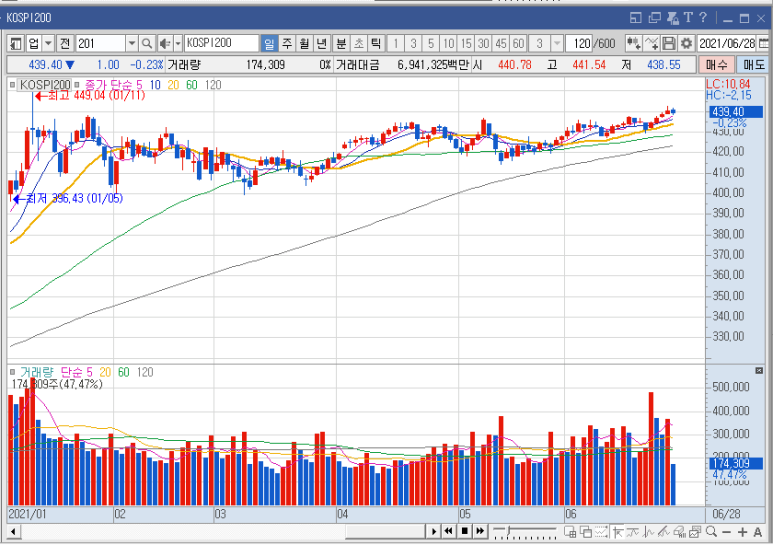Select the tick (틱) period button

(x=376, y=44)
